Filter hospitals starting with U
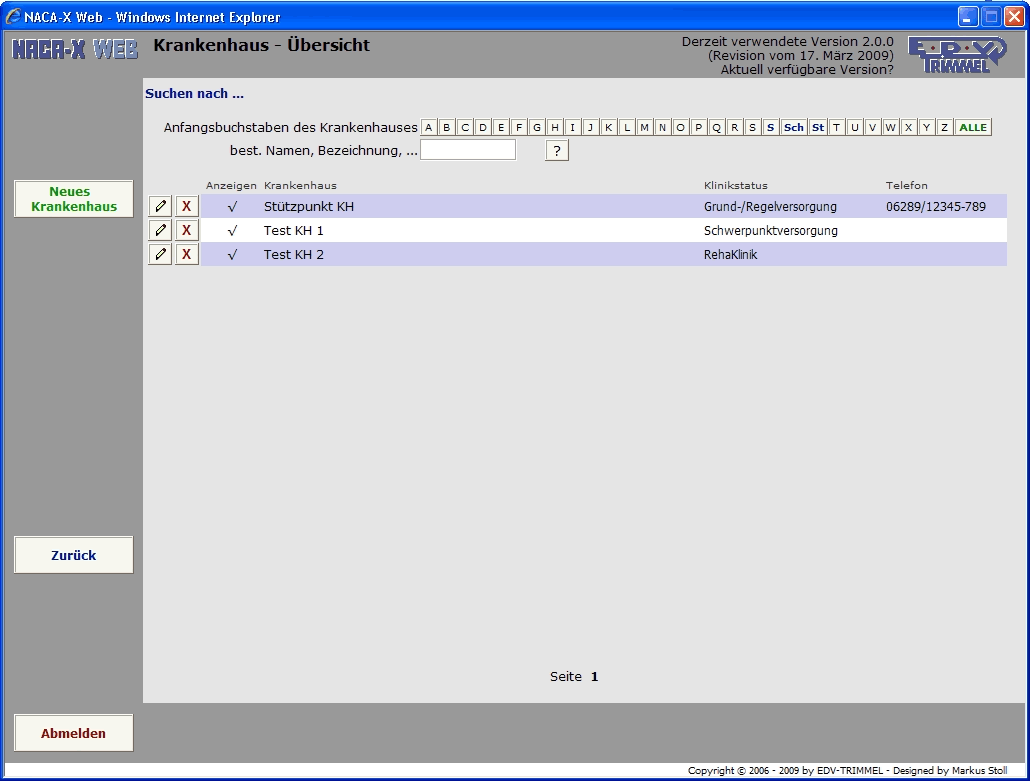Image resolution: width=1030 pixels, height=781 pixels. pos(855,127)
